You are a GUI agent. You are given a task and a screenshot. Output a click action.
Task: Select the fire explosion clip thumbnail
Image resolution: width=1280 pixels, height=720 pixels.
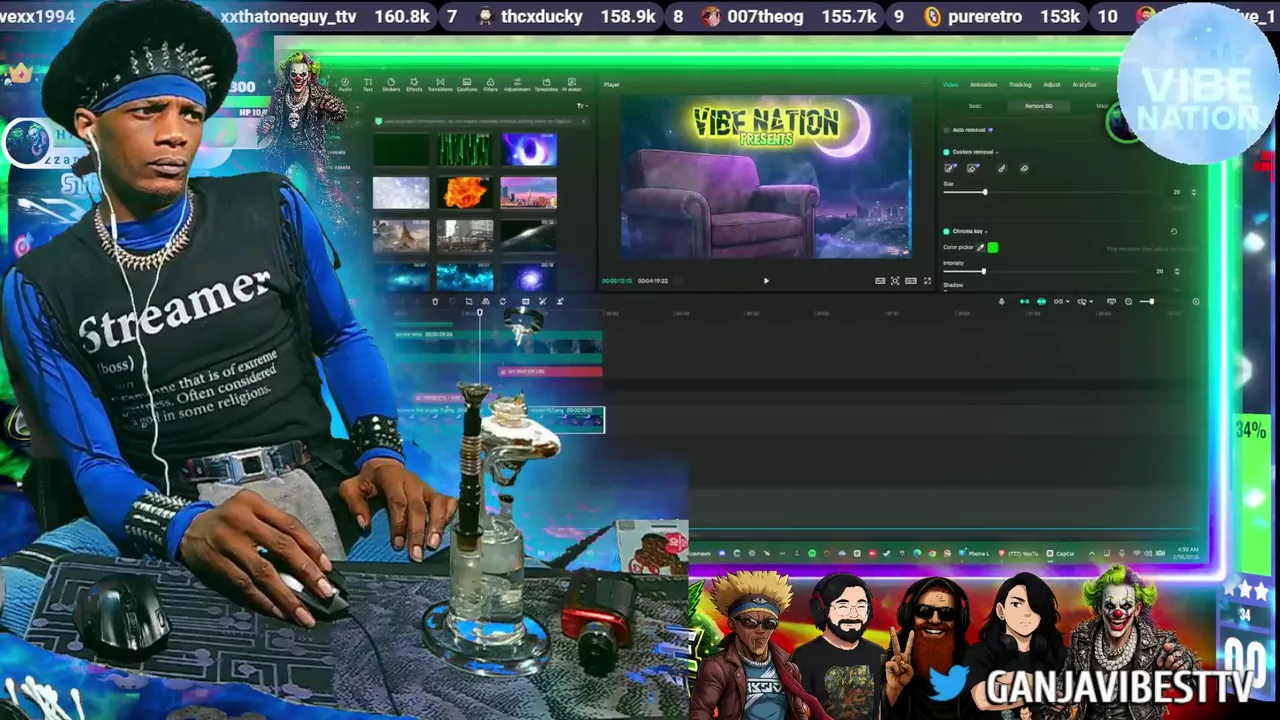[464, 193]
